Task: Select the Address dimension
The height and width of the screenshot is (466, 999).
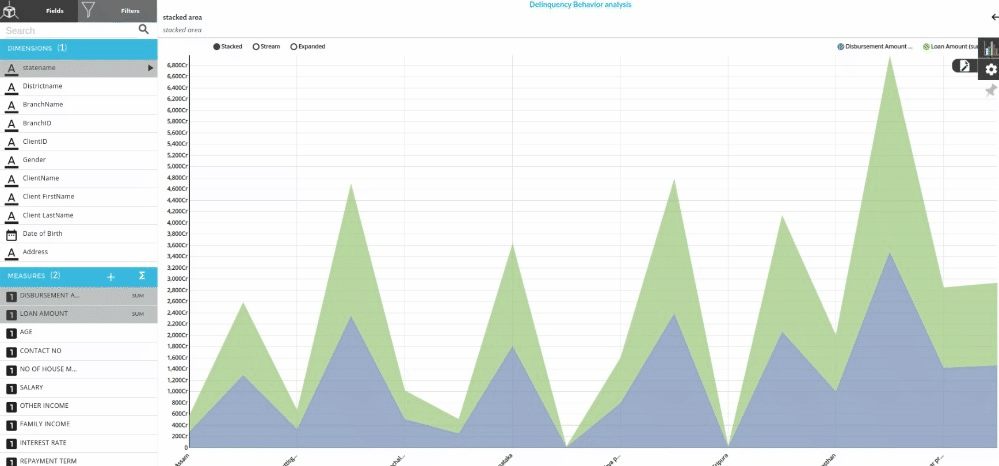Action: click(78, 252)
